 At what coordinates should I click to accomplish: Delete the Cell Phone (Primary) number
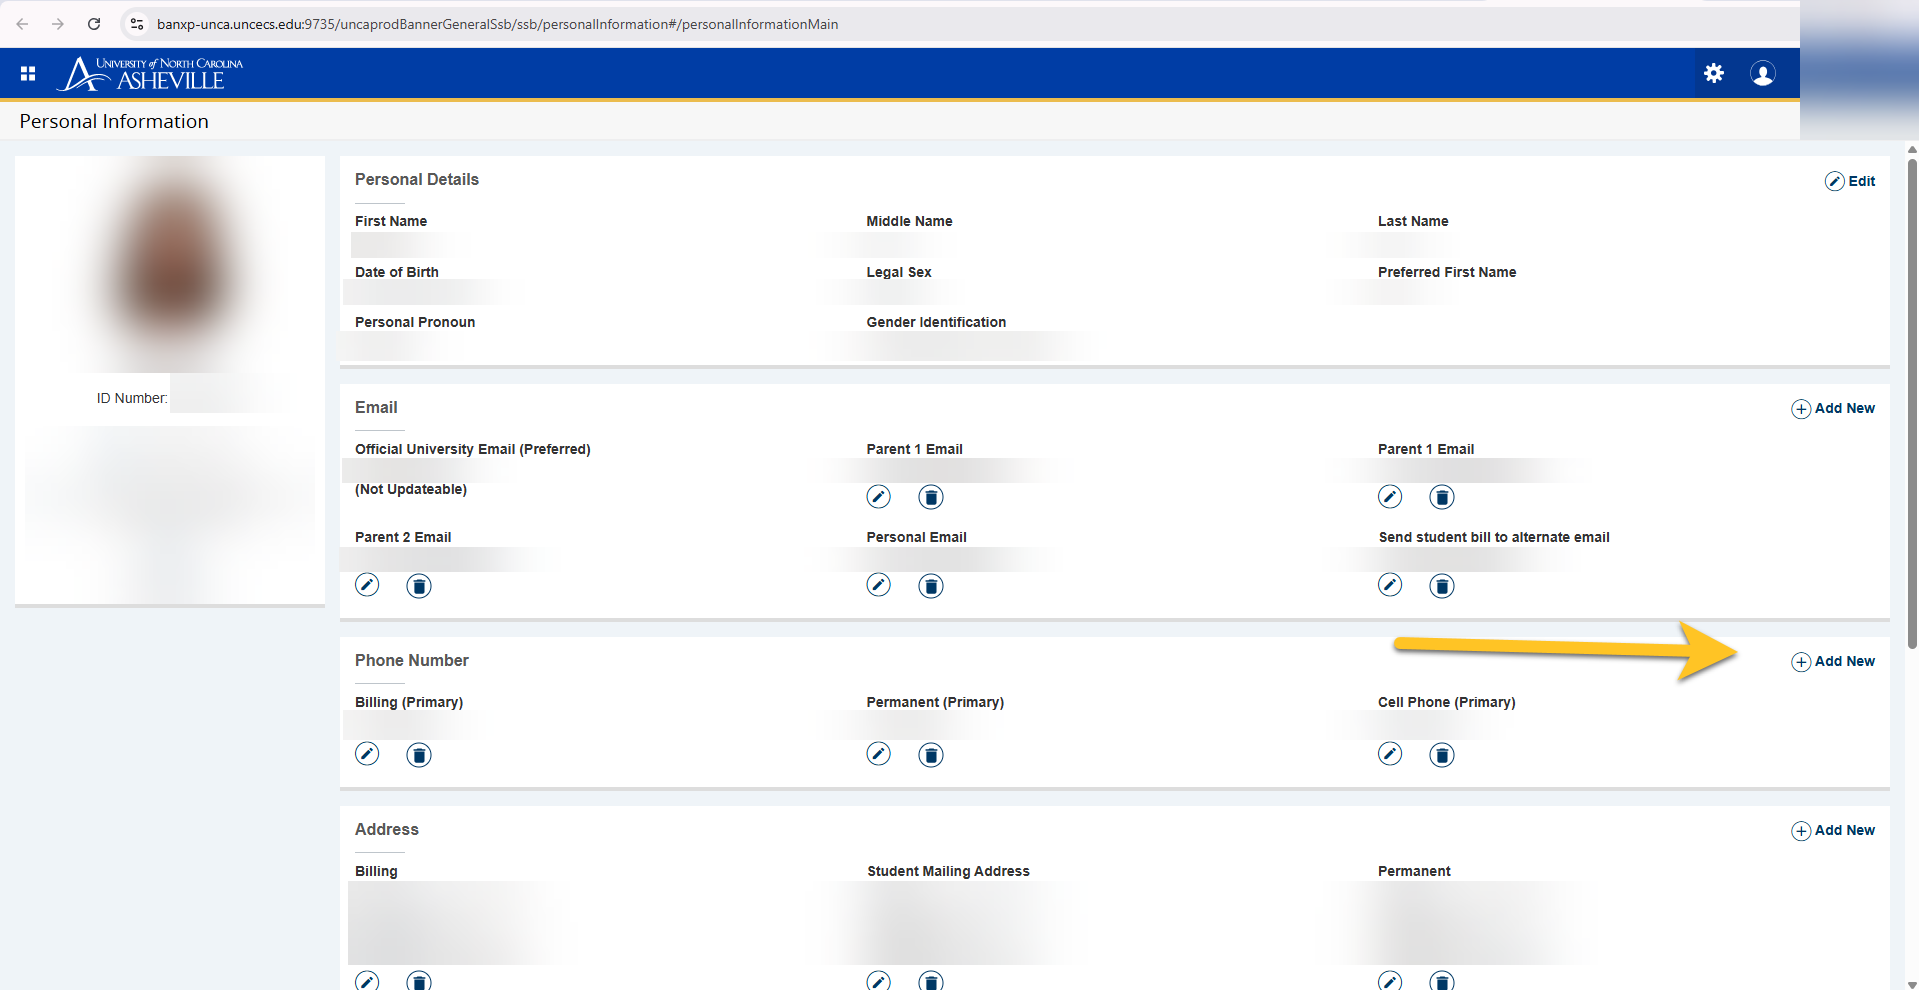pyautogui.click(x=1441, y=755)
